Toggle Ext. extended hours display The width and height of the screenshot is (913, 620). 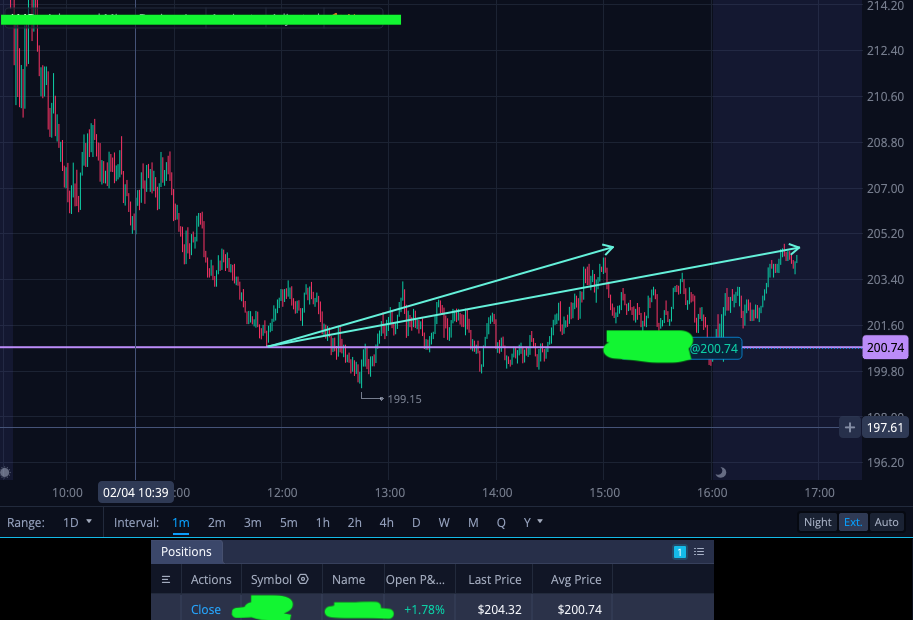852,522
